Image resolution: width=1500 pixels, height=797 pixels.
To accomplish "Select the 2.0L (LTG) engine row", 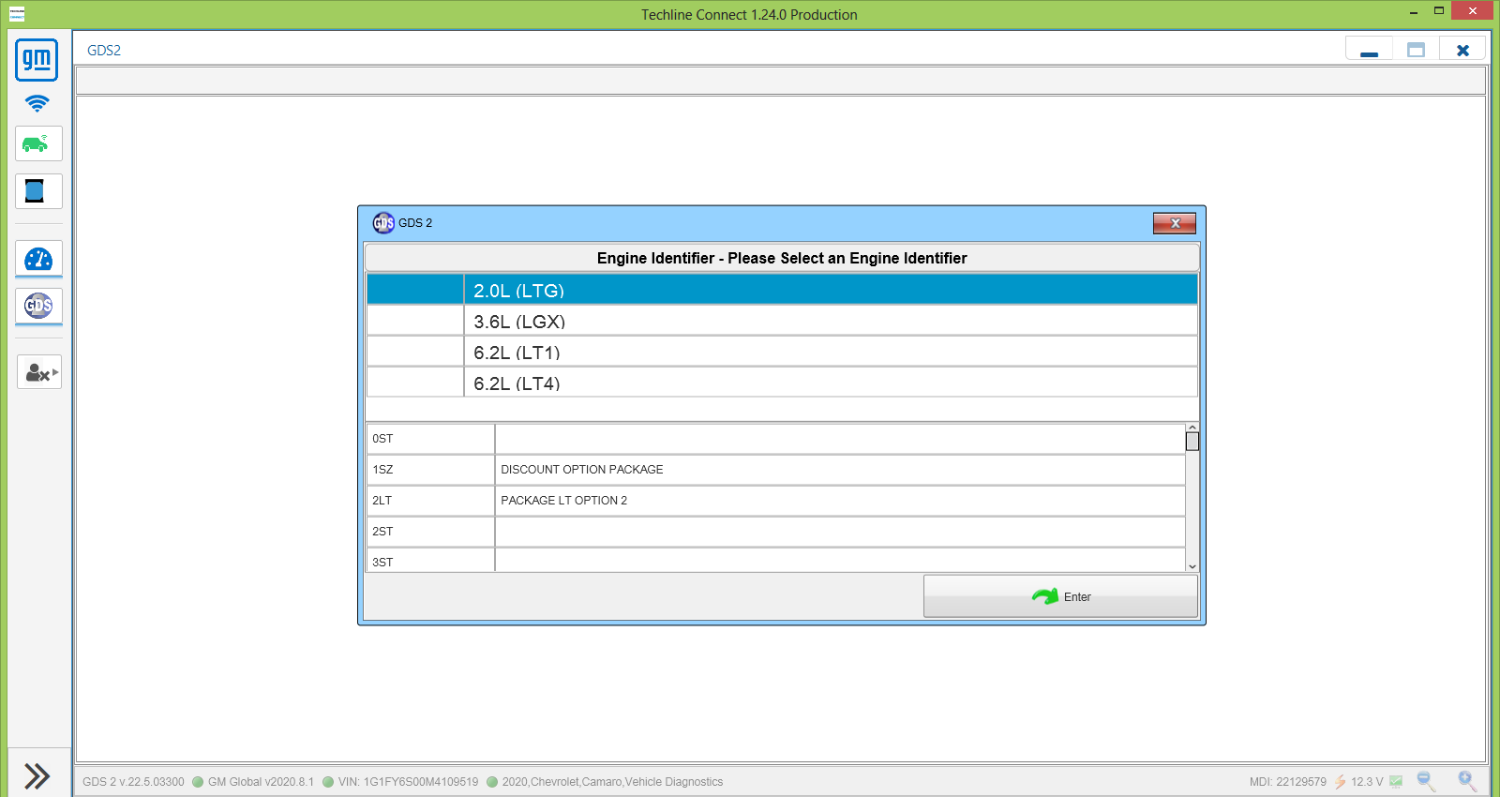I will point(782,290).
